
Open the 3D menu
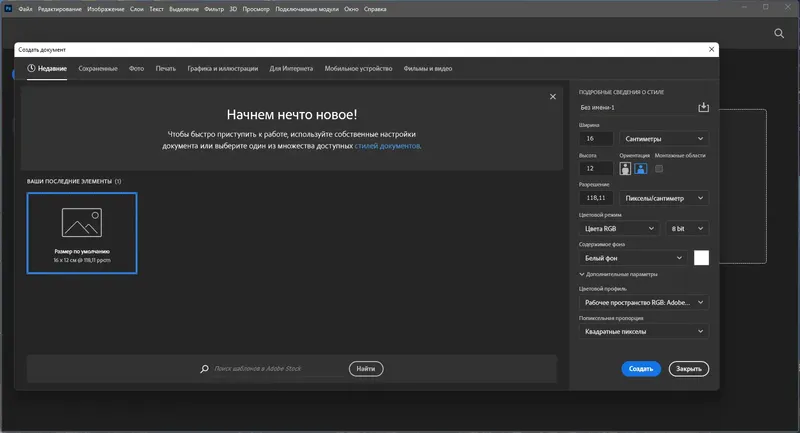point(233,9)
